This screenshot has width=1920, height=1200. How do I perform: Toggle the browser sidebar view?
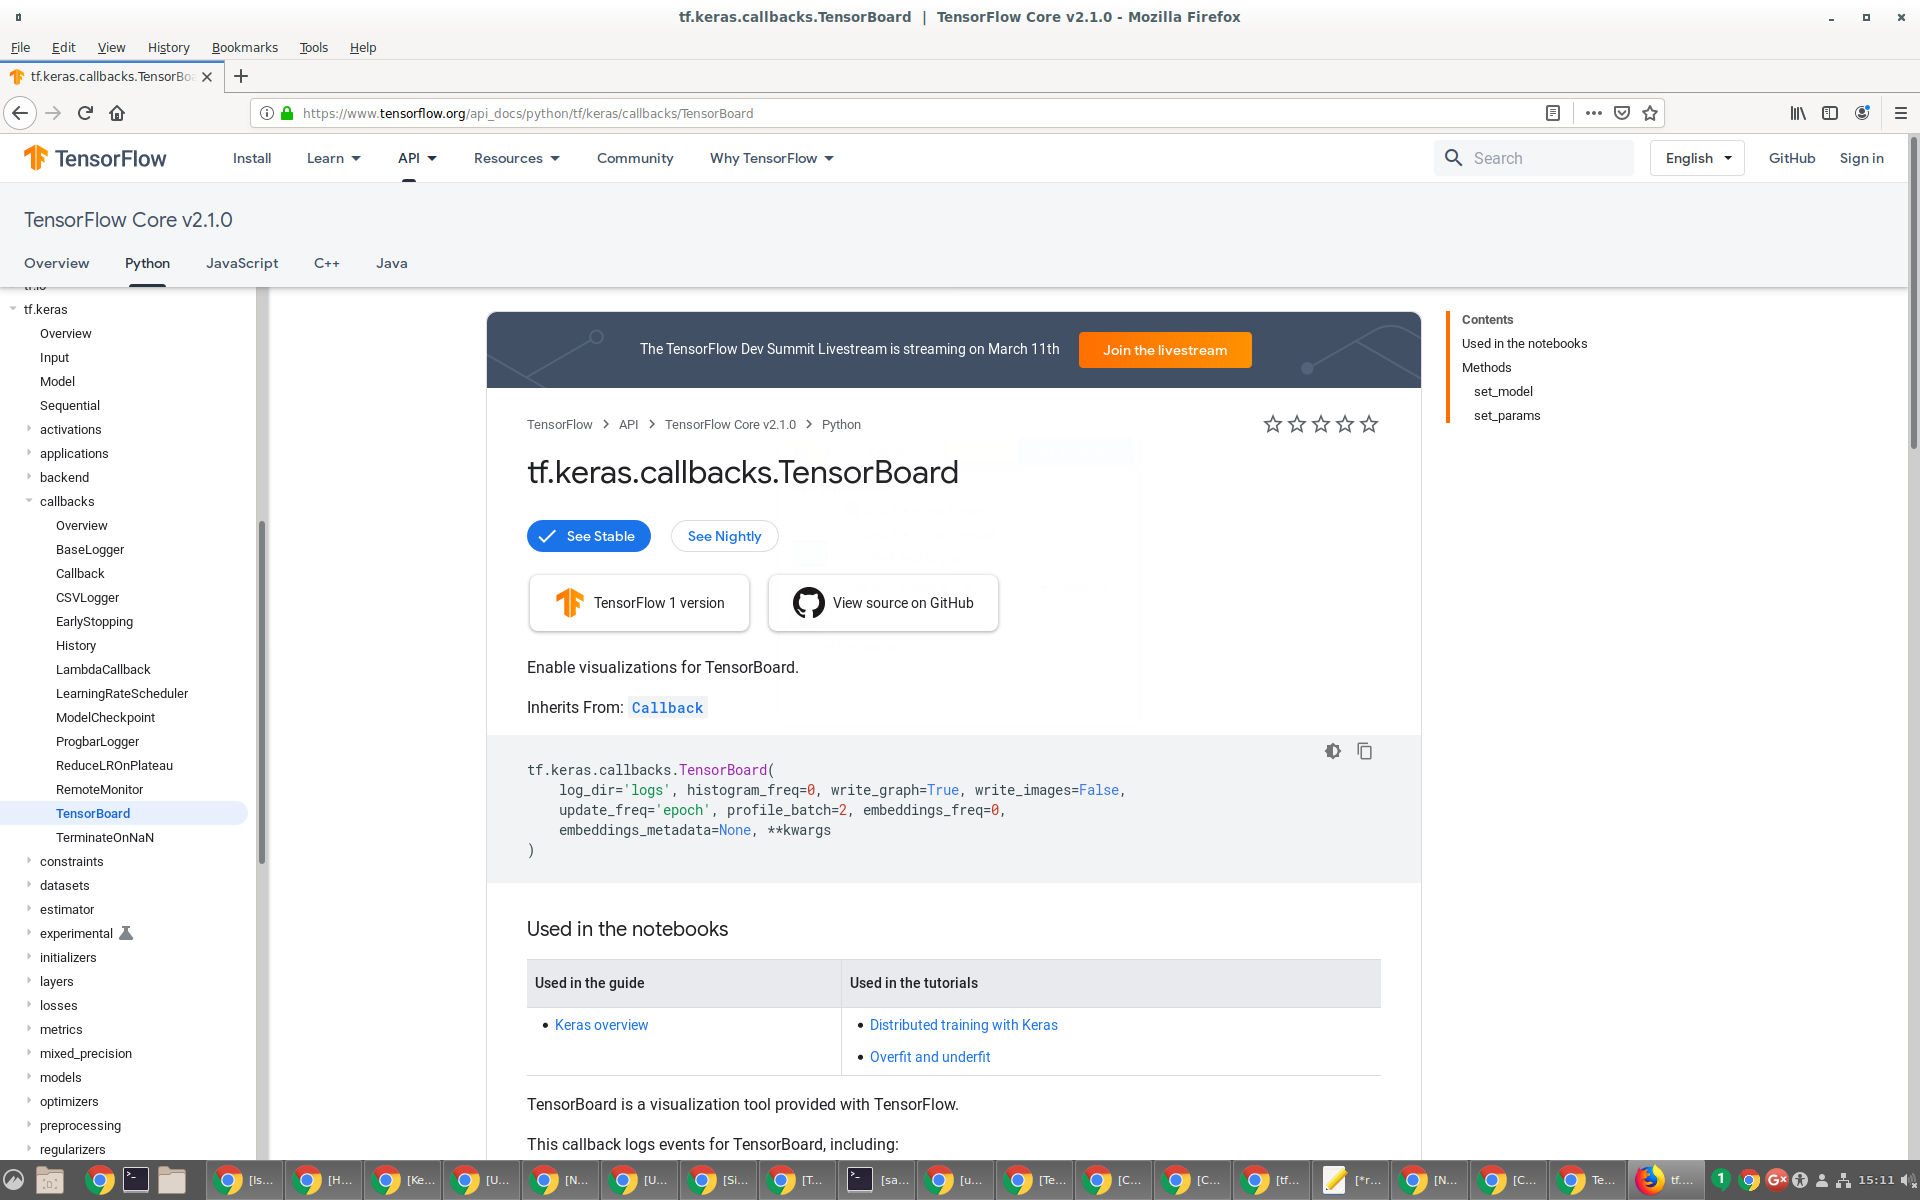coord(1830,113)
